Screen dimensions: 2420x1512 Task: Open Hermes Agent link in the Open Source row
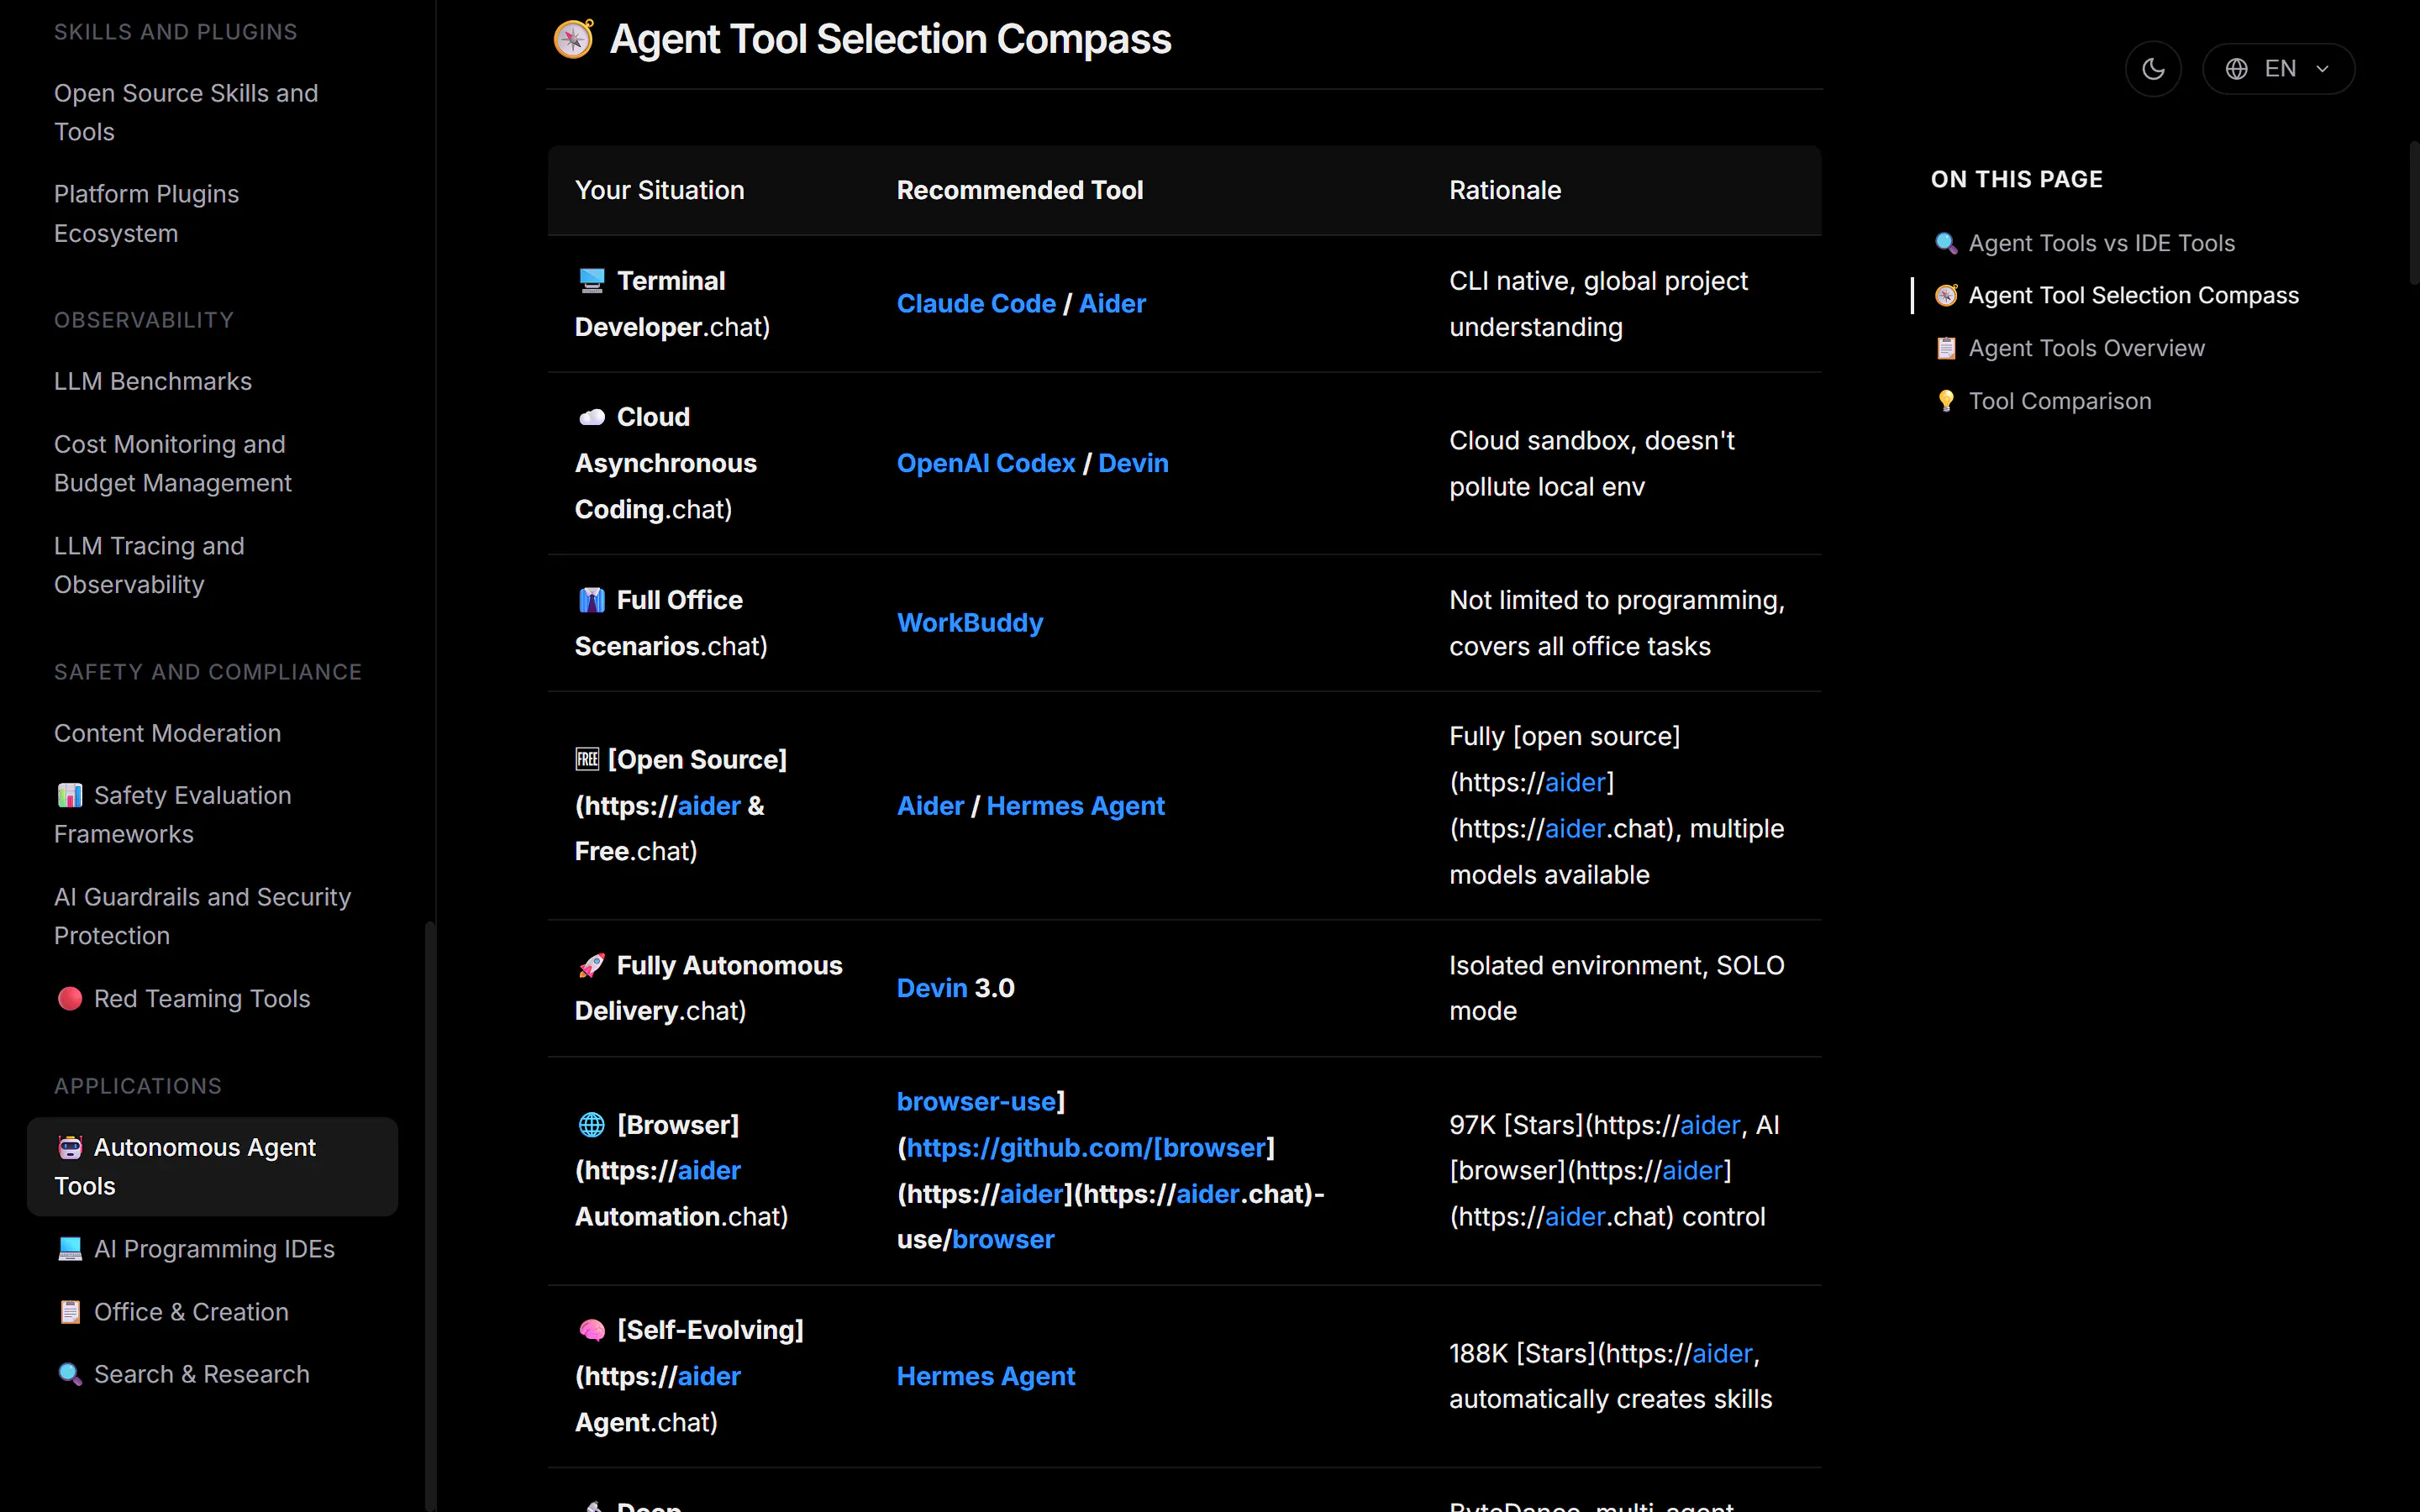pyautogui.click(x=1076, y=806)
